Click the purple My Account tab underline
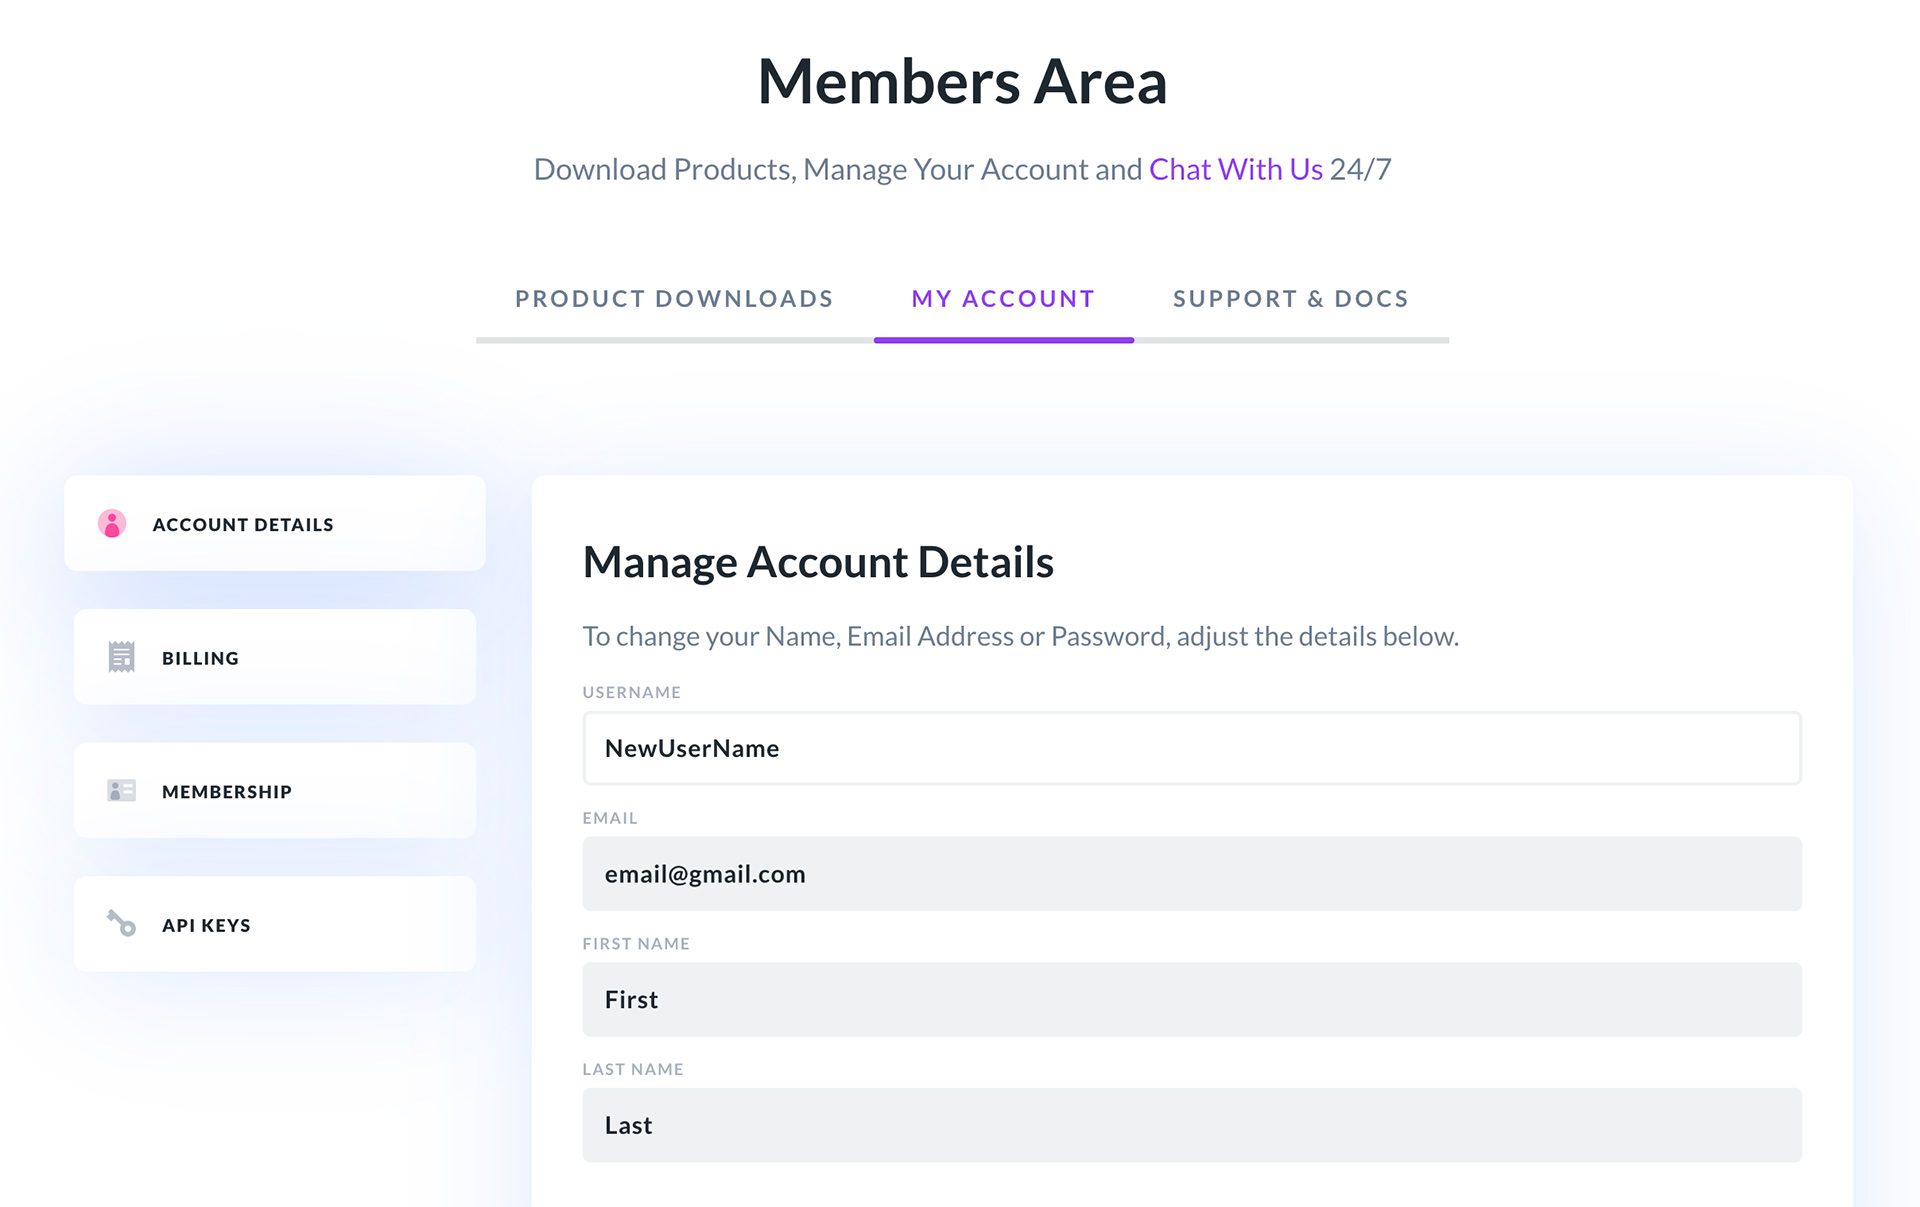 coord(1003,340)
